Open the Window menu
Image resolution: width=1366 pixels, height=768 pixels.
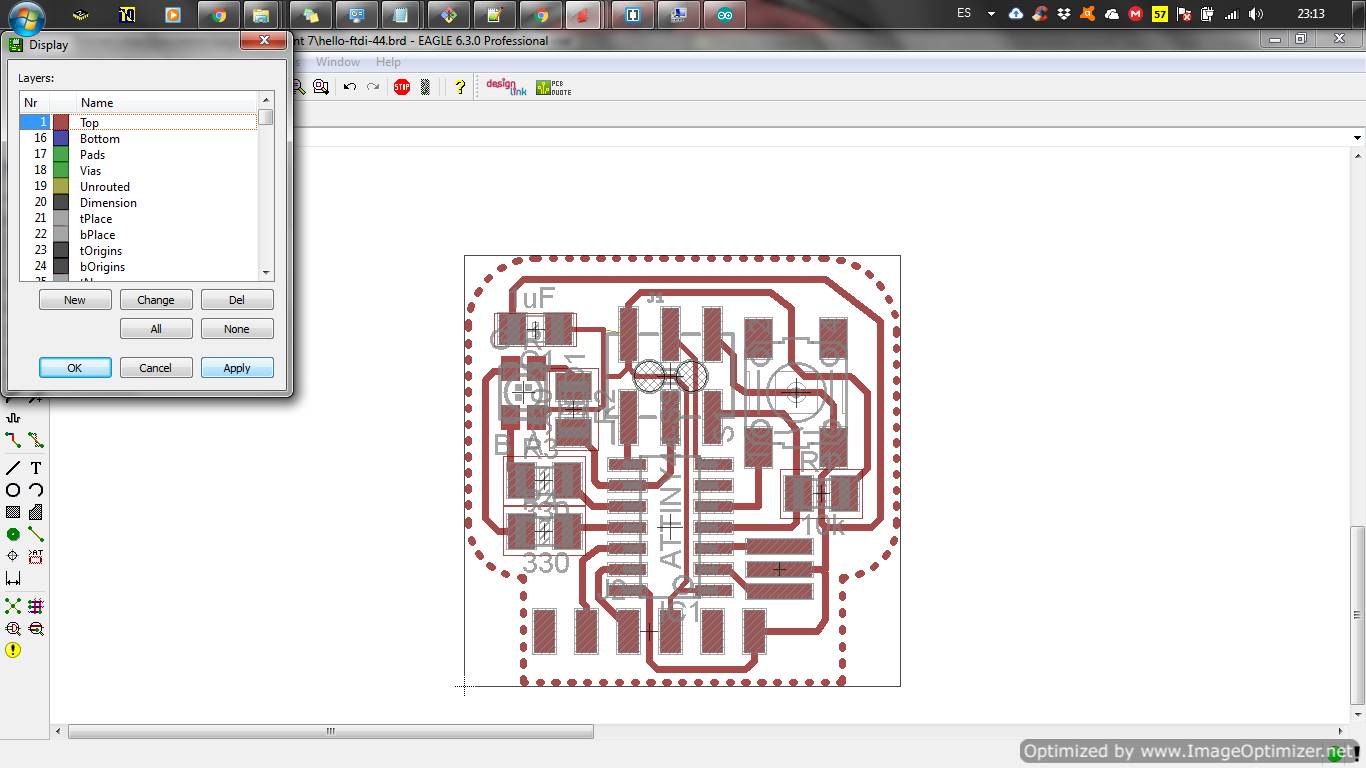point(337,62)
